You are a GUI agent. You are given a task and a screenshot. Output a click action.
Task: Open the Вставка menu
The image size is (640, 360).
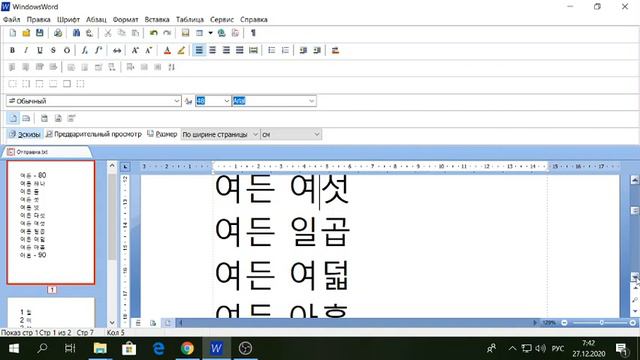[157, 20]
